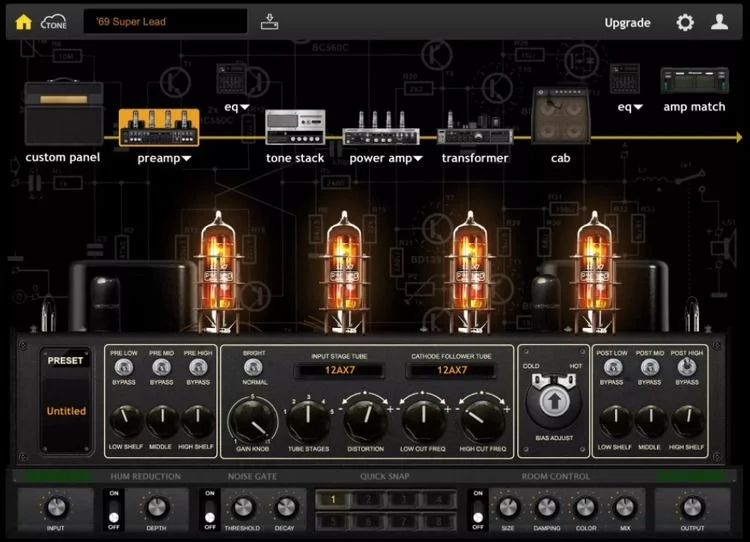Select Quick Snap slot 4
The image size is (750, 542).
[439, 499]
